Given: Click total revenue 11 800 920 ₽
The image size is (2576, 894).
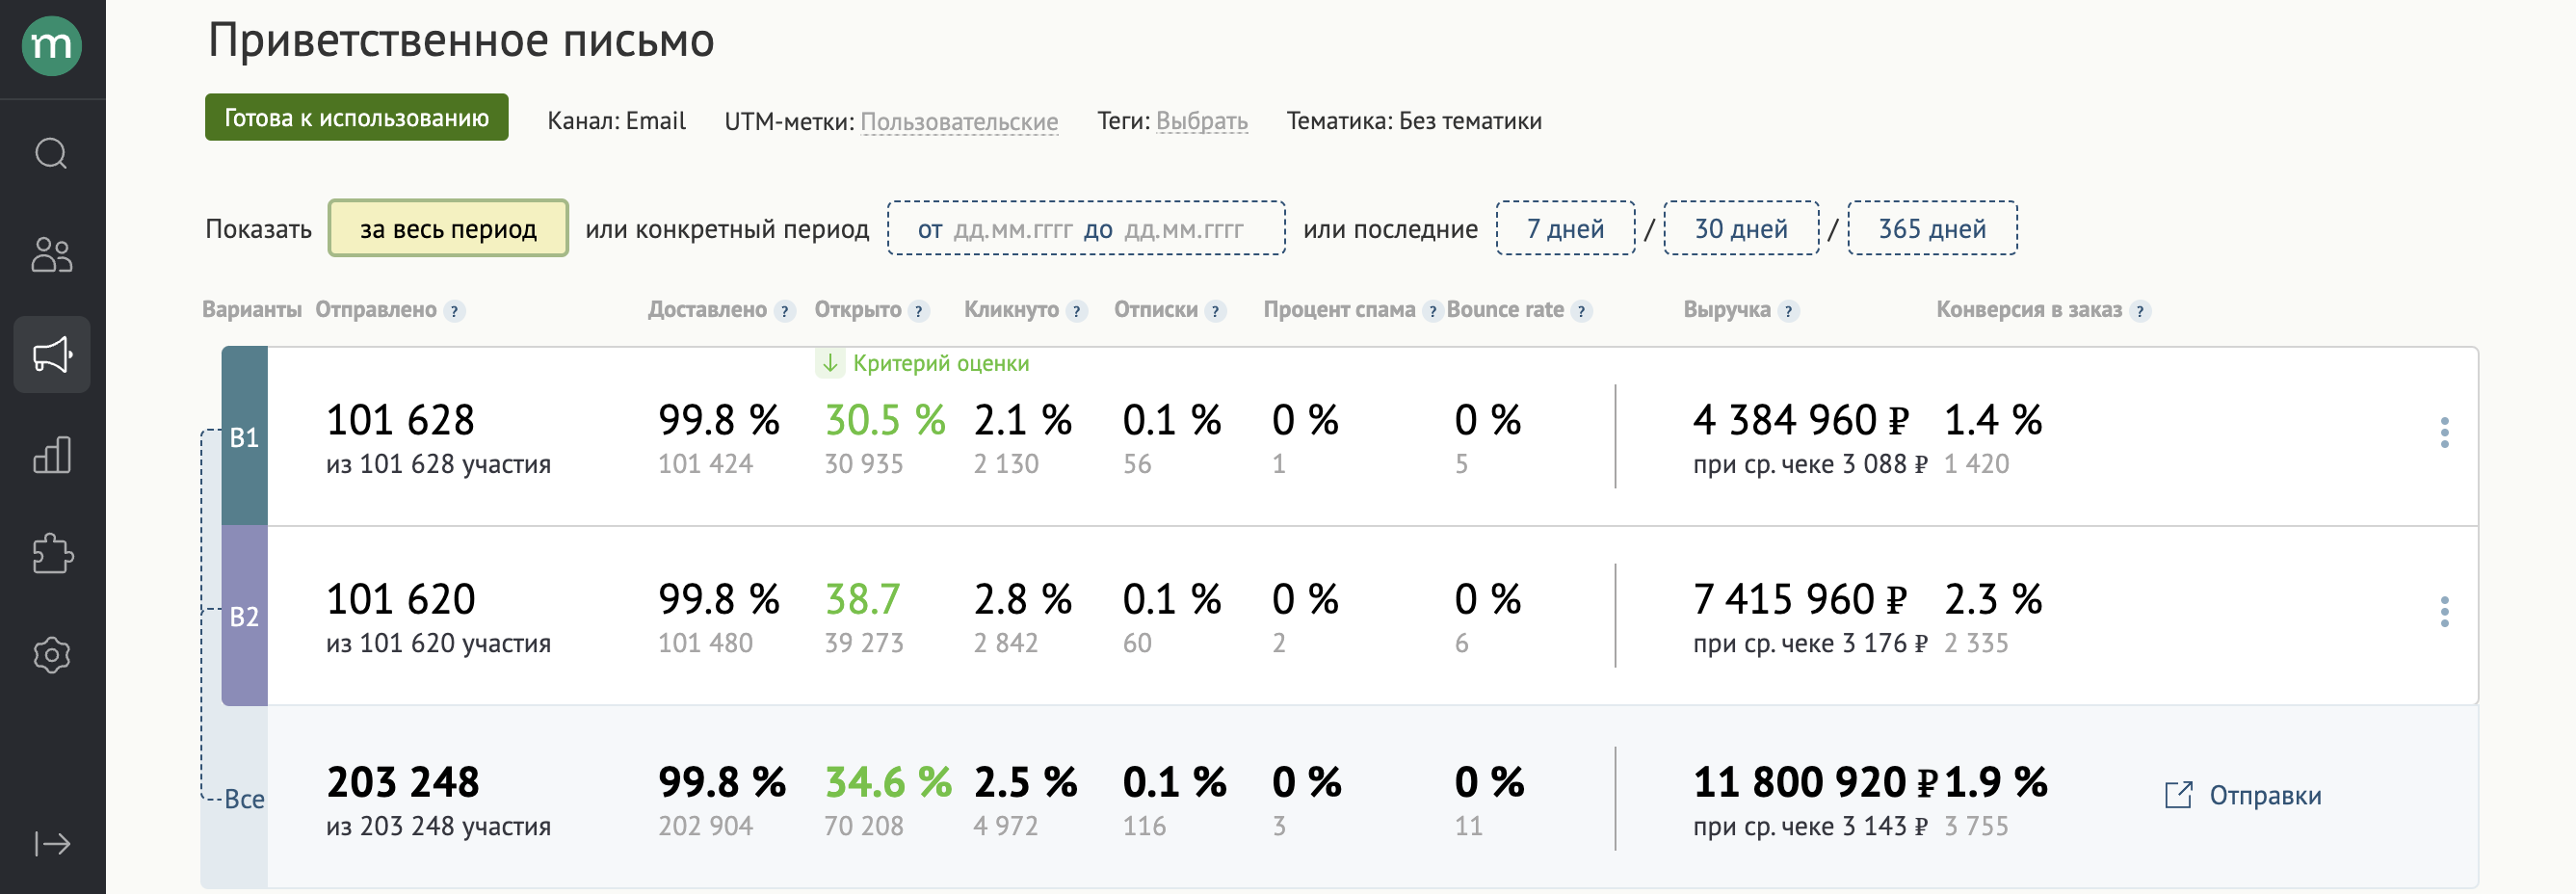Looking at the screenshot, I should coord(1816,782).
